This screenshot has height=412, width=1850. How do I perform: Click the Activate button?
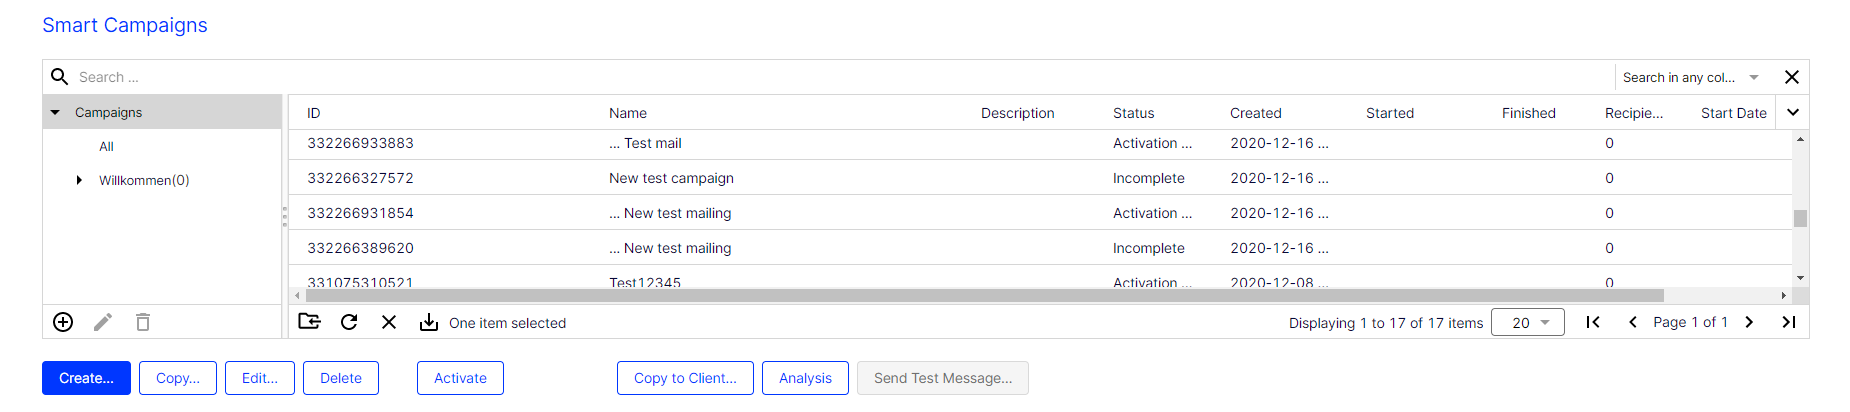pos(460,378)
